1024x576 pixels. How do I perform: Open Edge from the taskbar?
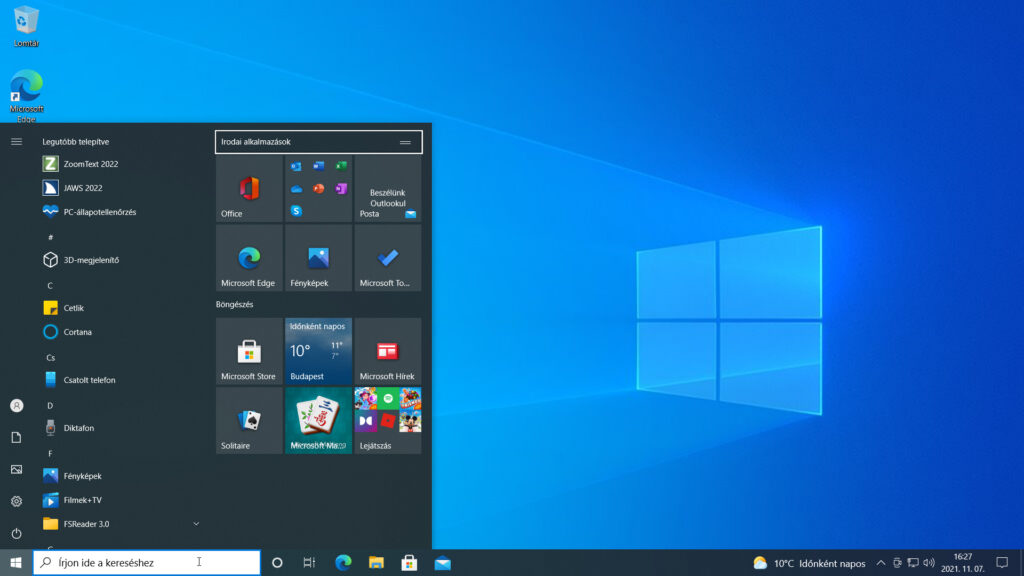(344, 562)
